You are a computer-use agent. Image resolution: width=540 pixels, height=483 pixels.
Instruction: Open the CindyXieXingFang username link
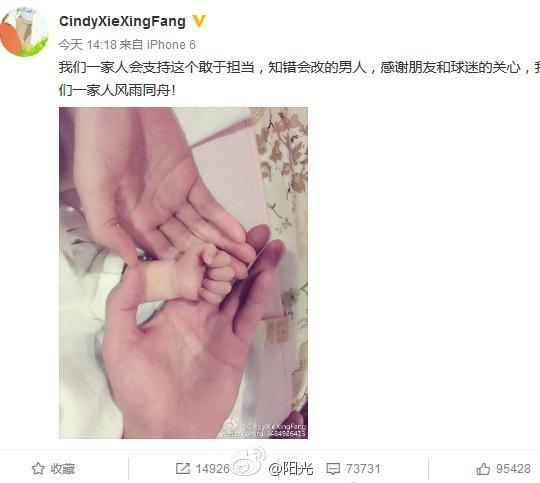pos(122,22)
